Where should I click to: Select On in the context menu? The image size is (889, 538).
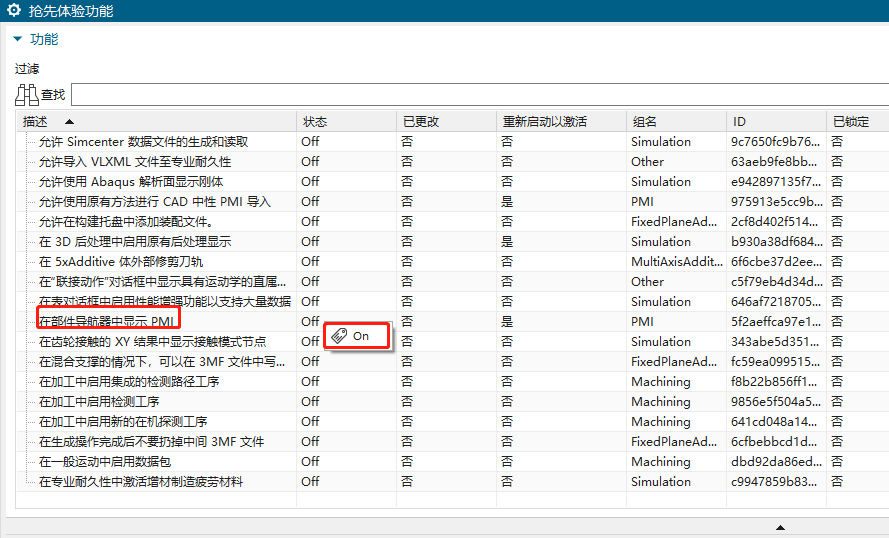357,336
